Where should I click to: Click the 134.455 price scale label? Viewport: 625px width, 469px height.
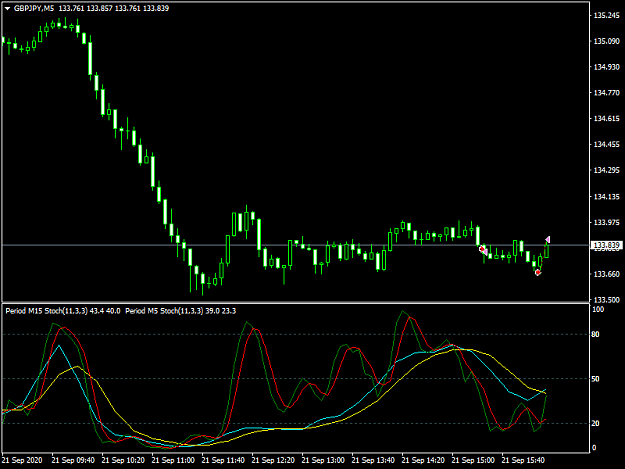tap(607, 145)
